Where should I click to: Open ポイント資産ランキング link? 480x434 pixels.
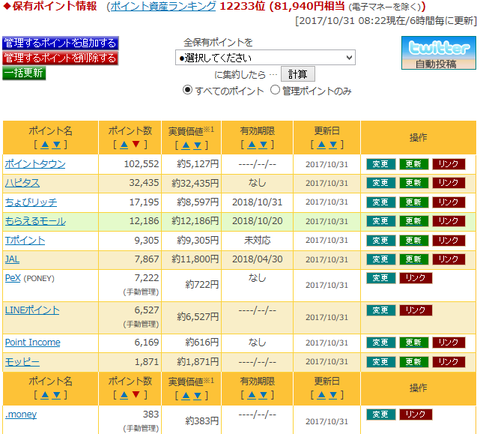tap(163, 6)
